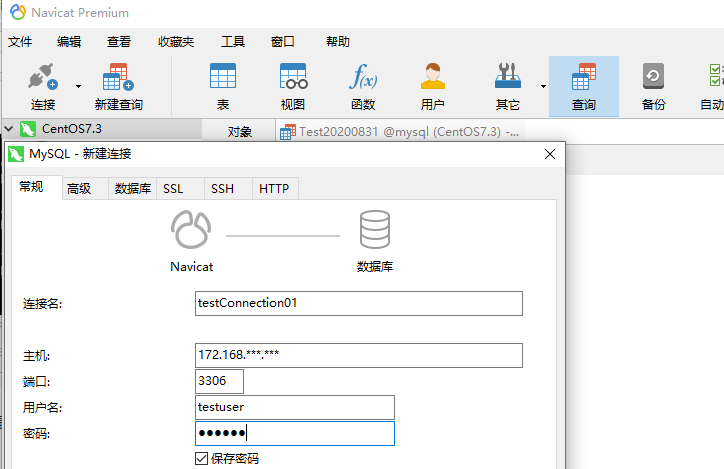Click the Automation (自动) toolbar icon

716,75
